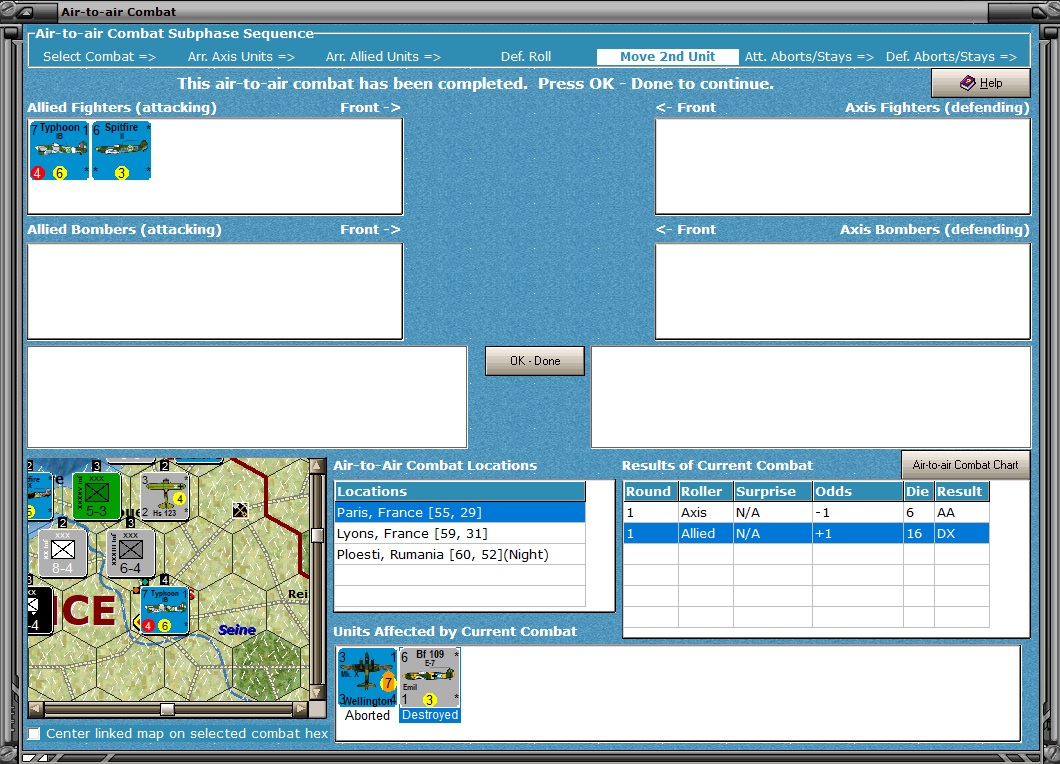Click the Odds column header
The height and width of the screenshot is (764, 1060).
(x=858, y=492)
